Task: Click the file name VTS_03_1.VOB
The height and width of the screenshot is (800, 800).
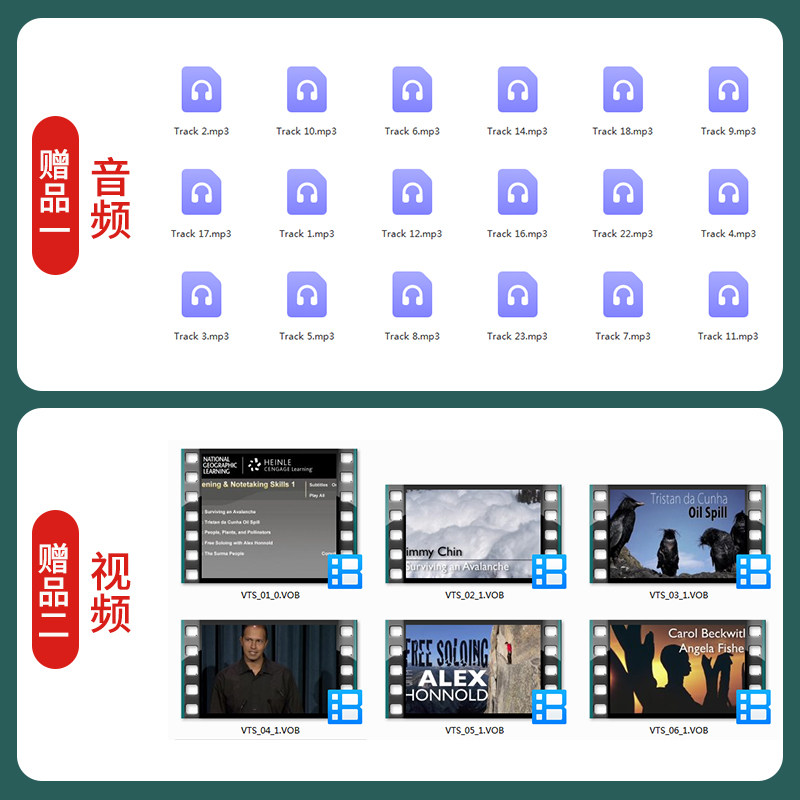Action: click(x=679, y=595)
